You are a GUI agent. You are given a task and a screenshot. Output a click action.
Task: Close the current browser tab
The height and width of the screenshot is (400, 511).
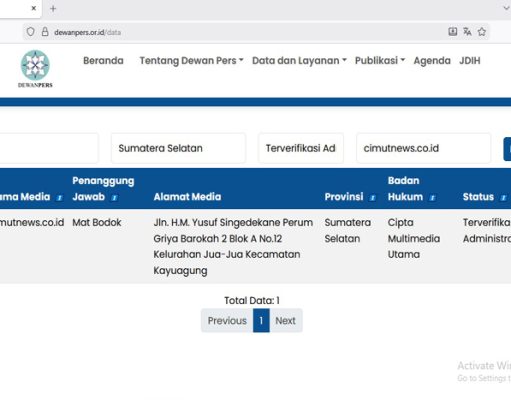pyautogui.click(x=34, y=8)
